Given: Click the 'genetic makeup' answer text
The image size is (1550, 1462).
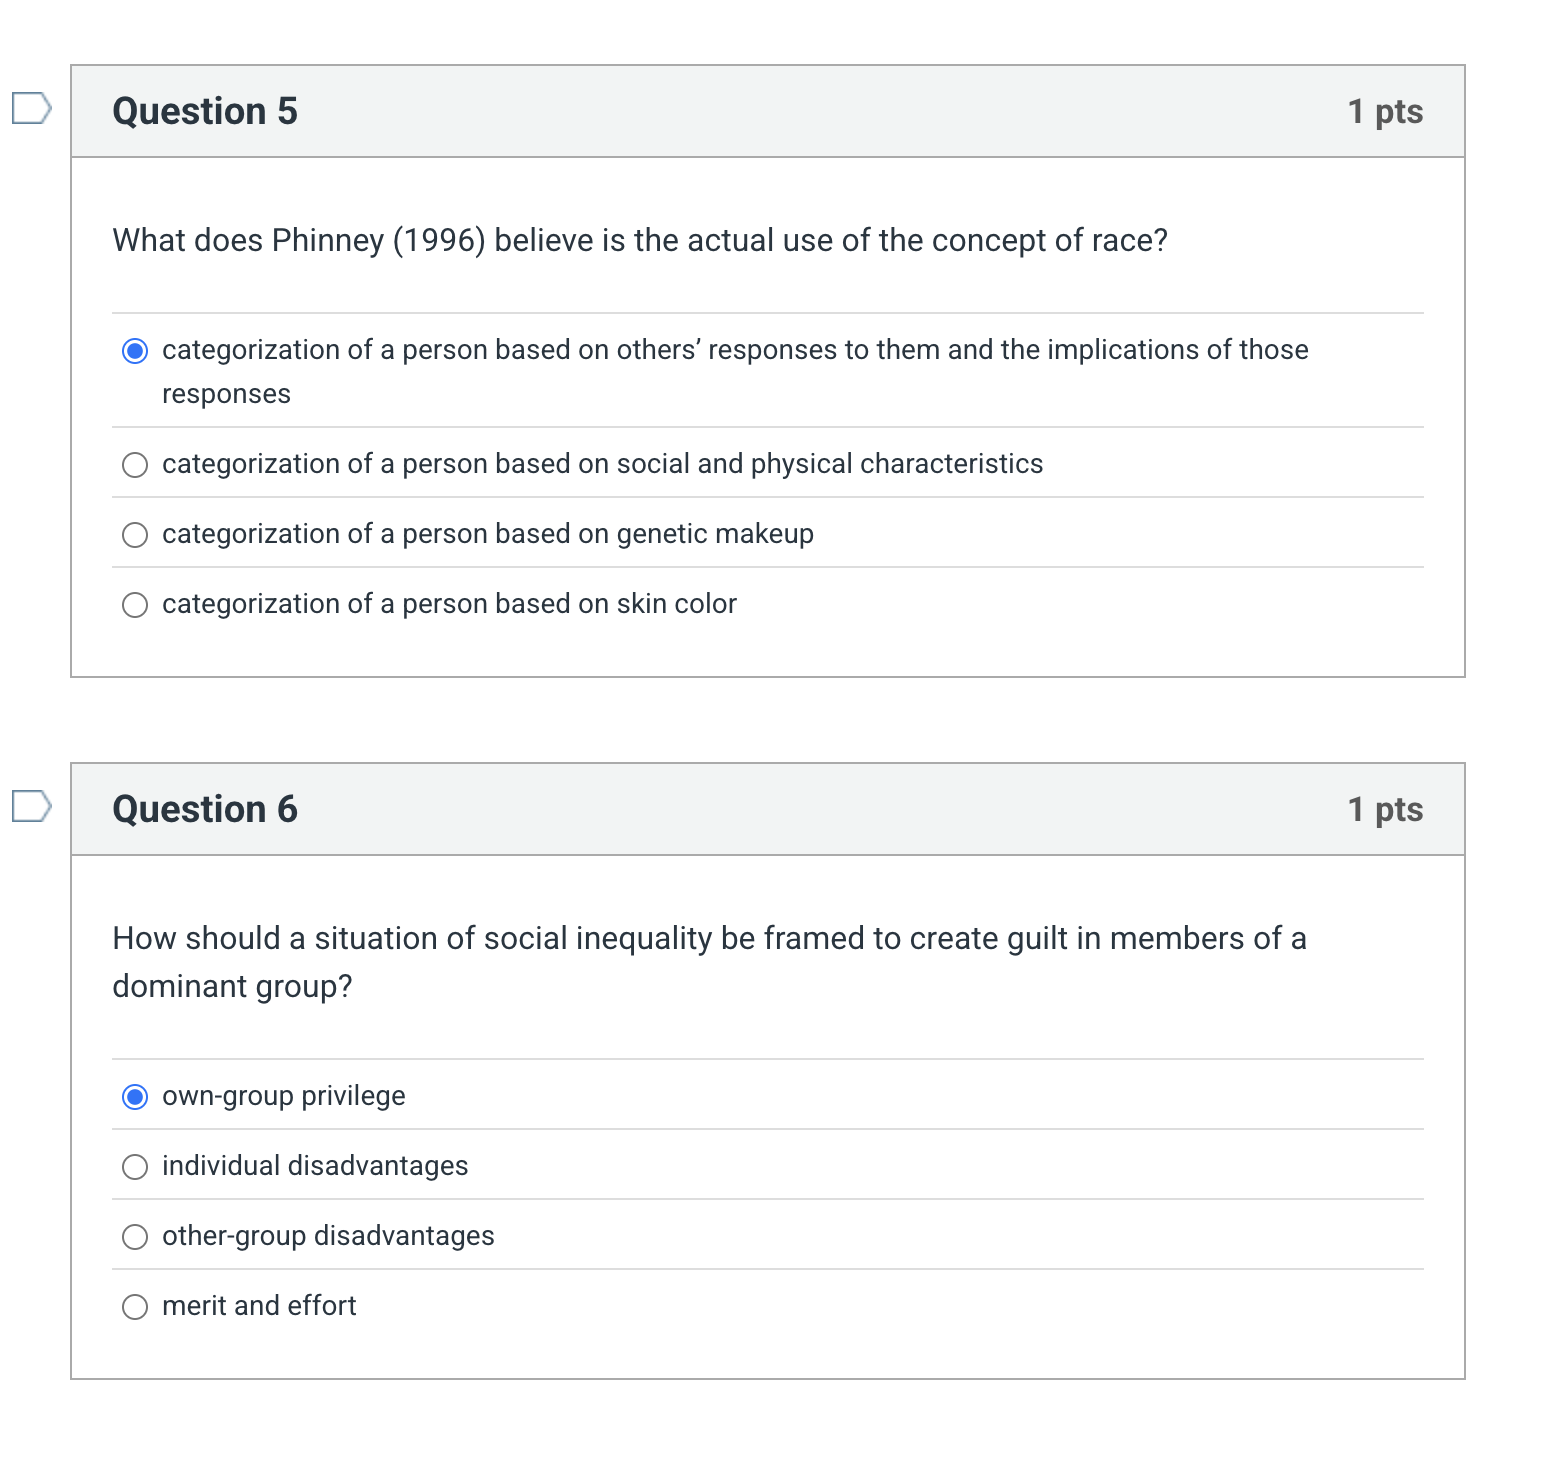Looking at the screenshot, I should click(x=488, y=534).
